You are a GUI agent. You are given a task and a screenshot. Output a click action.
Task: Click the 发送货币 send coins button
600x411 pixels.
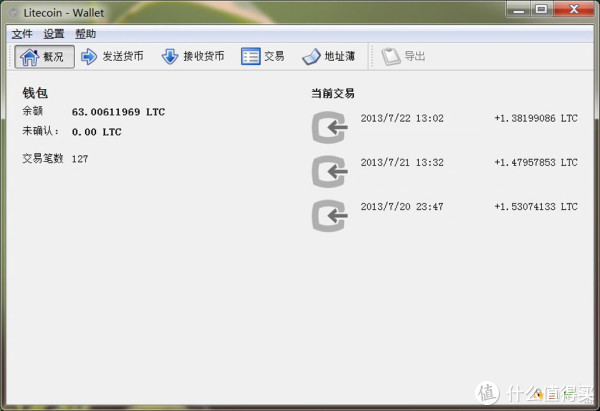[112, 57]
